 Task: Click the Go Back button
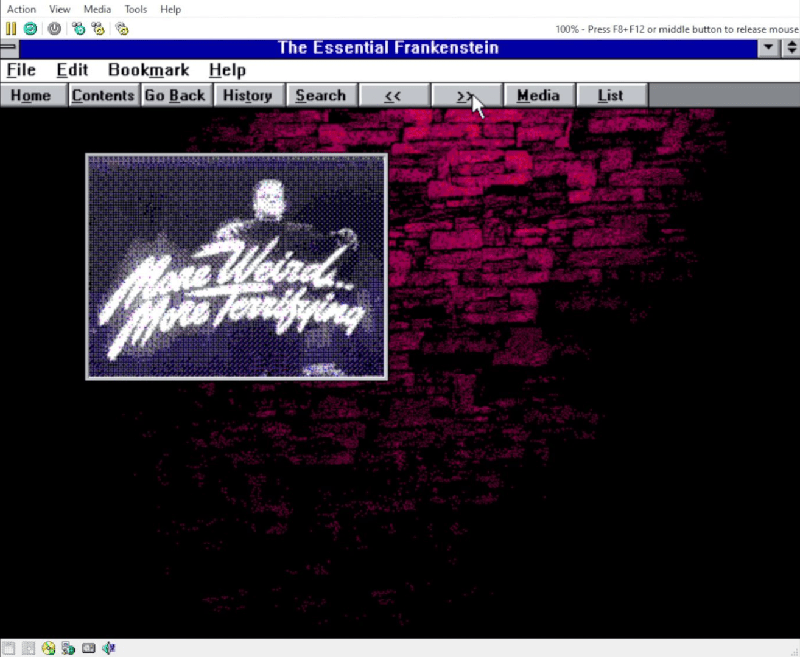click(176, 95)
